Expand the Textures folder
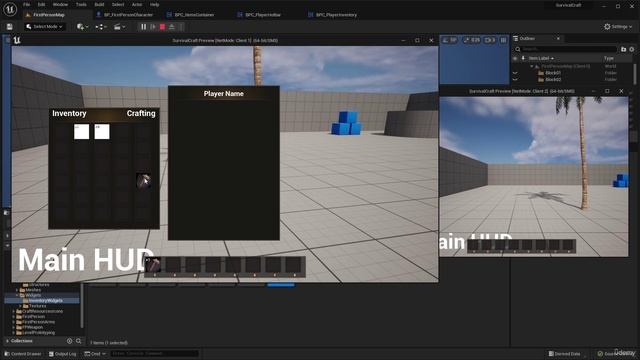The width and height of the screenshot is (640, 360). click(20, 306)
